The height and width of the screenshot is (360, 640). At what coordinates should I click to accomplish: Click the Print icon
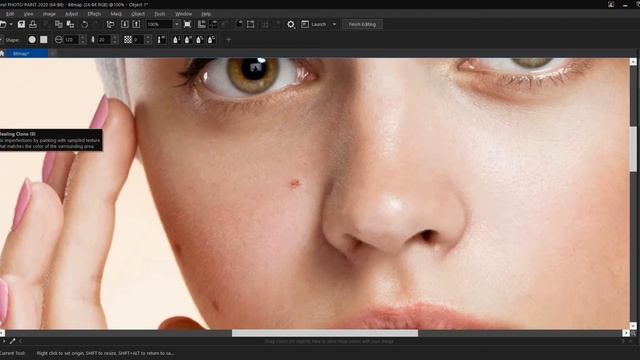pos(33,24)
